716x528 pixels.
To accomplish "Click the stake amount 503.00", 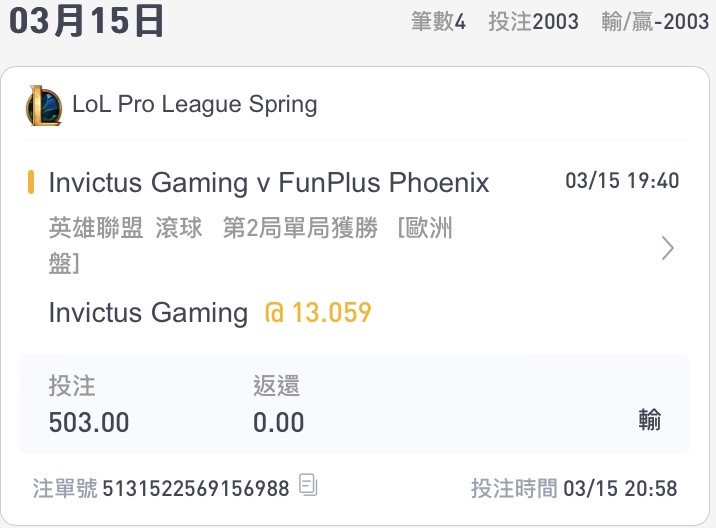I will (89, 422).
